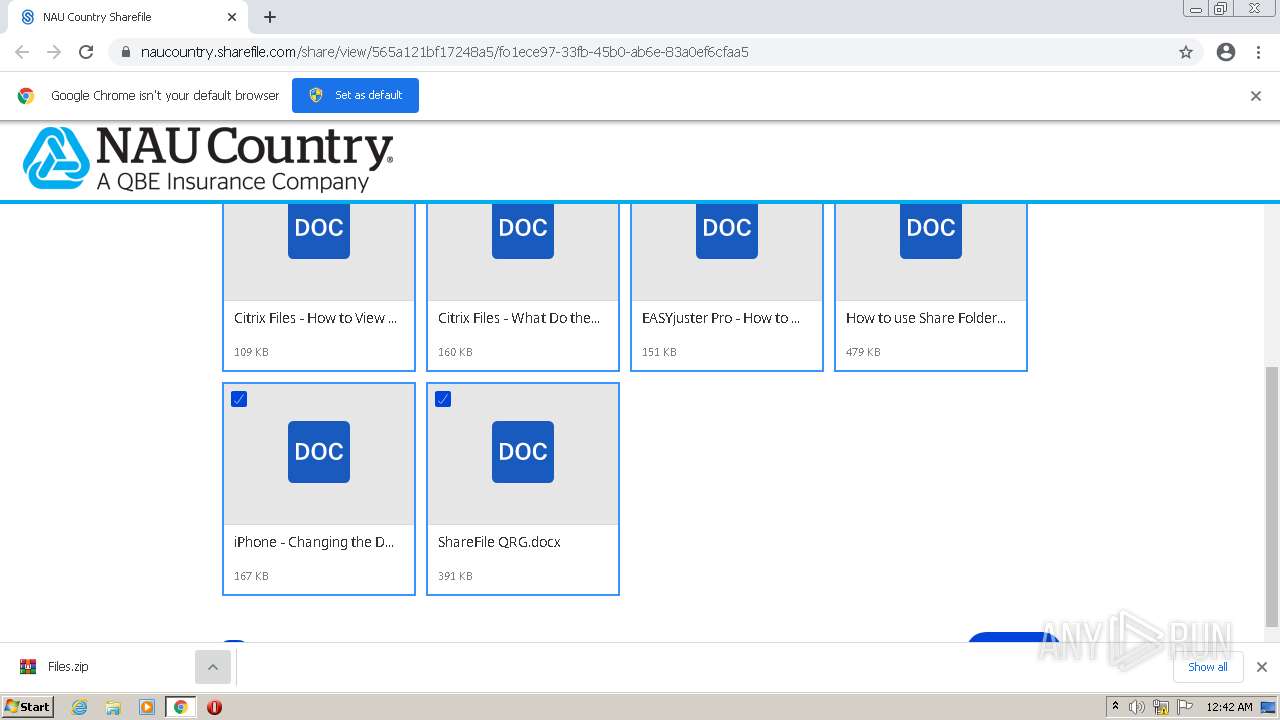Uncheck the ShareFile QRG.docx checkbox

coord(443,399)
